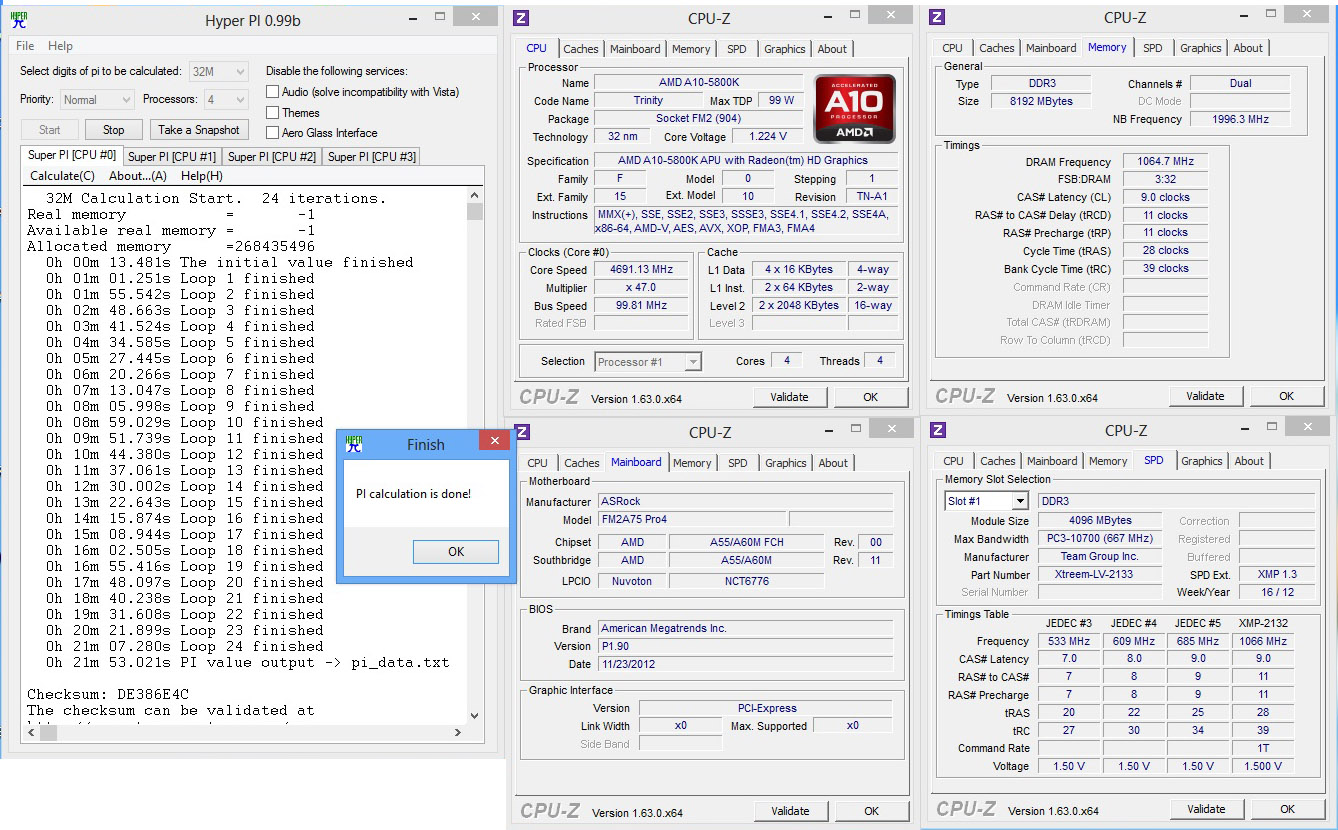Screen dimensions: 1338x830
Task: Click the Finish dialog's pi icon
Action: pyautogui.click(x=354, y=444)
